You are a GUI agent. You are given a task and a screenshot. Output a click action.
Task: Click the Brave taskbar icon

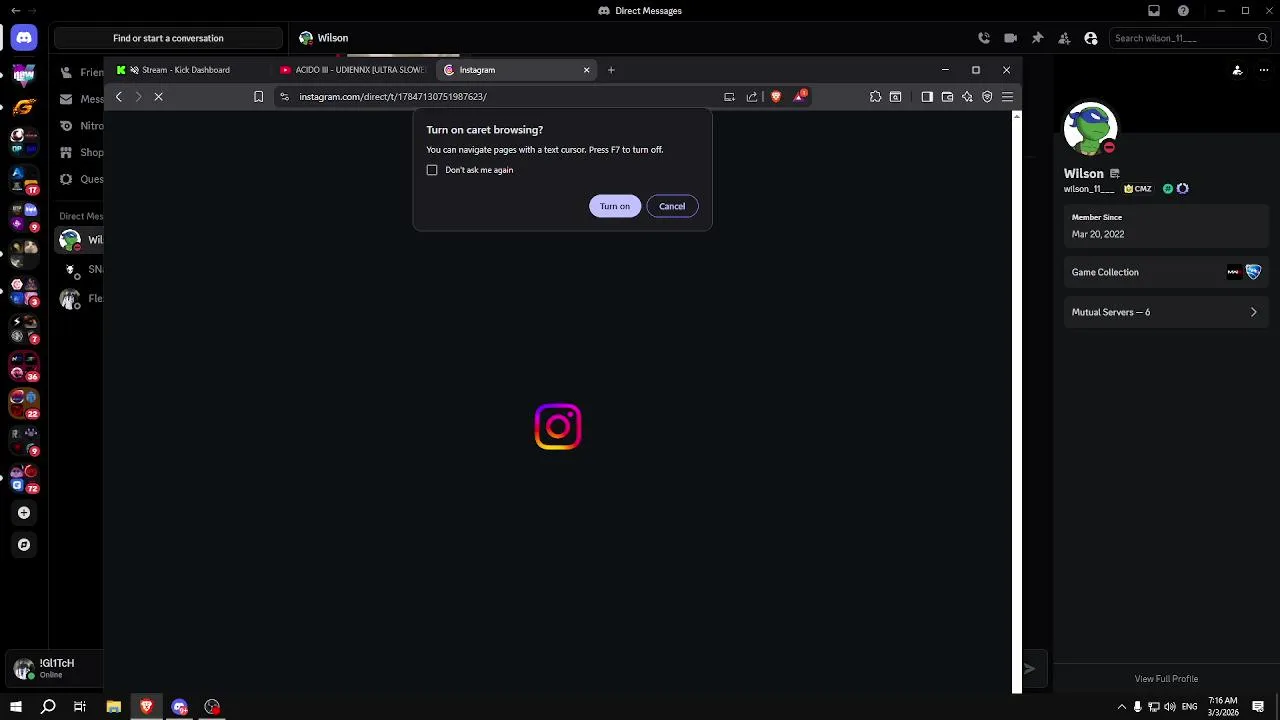click(146, 707)
